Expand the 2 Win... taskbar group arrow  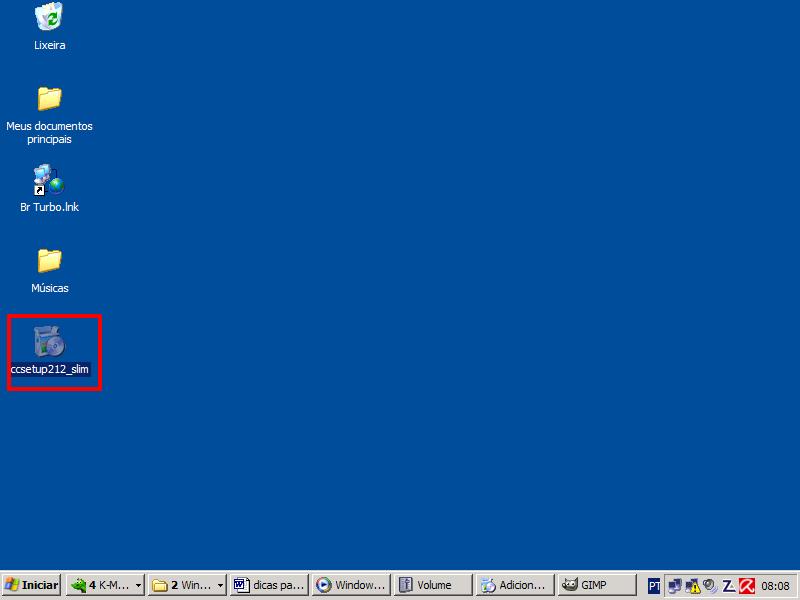click(220, 585)
